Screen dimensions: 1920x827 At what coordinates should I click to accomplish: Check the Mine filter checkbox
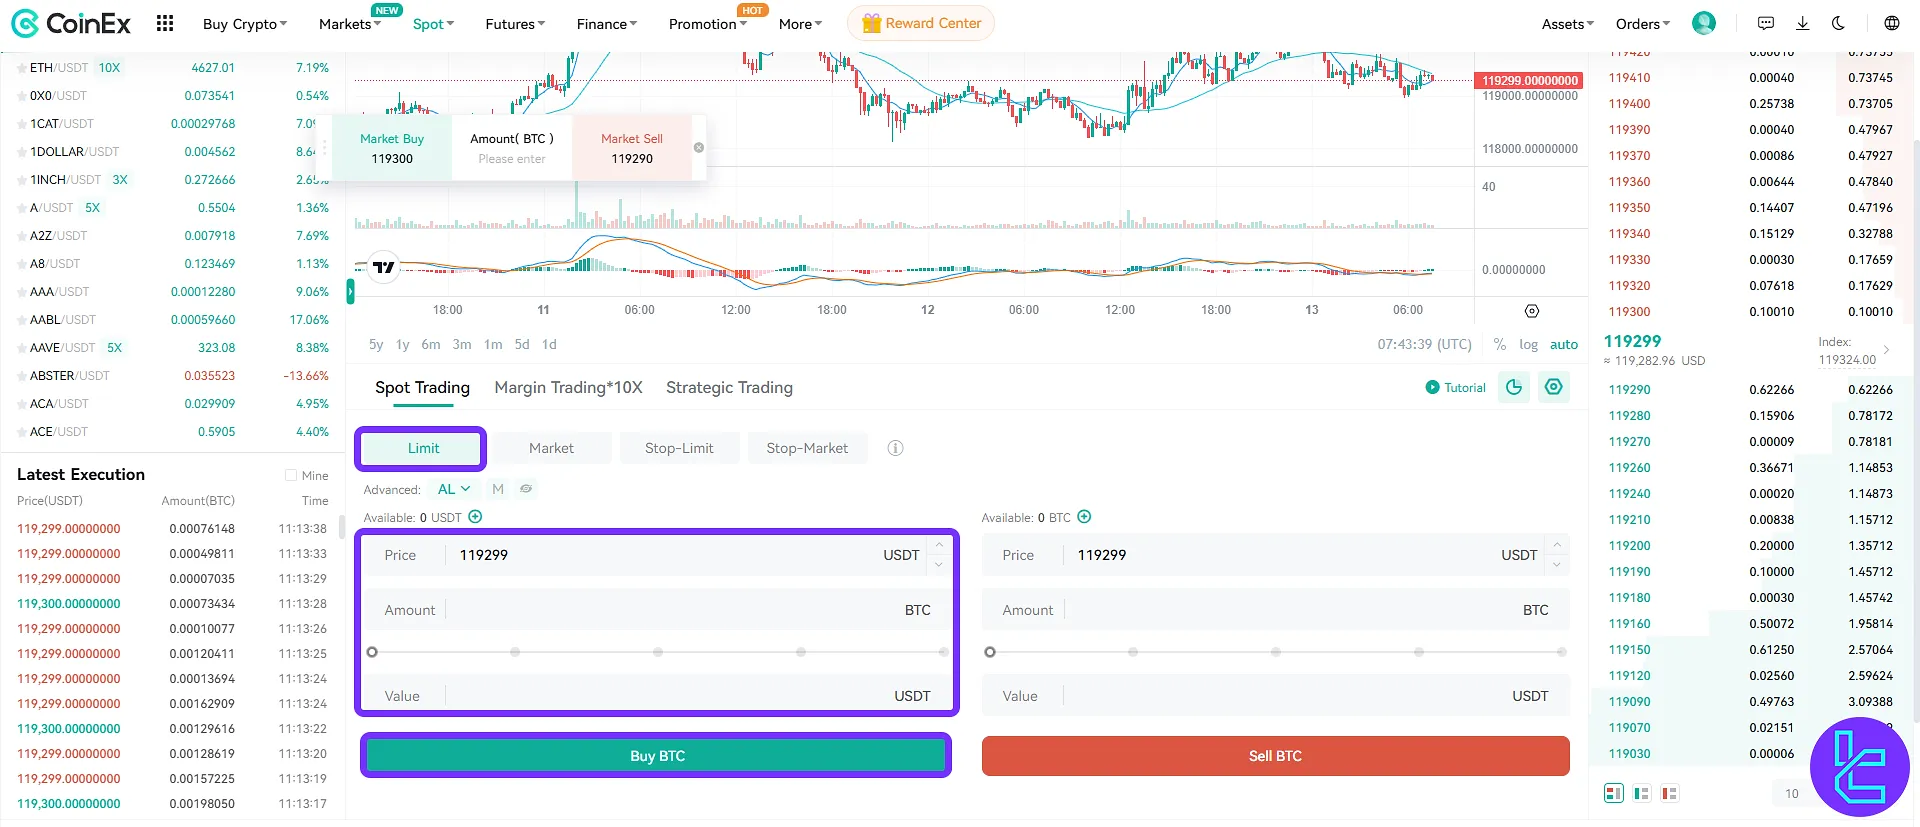[291, 476]
